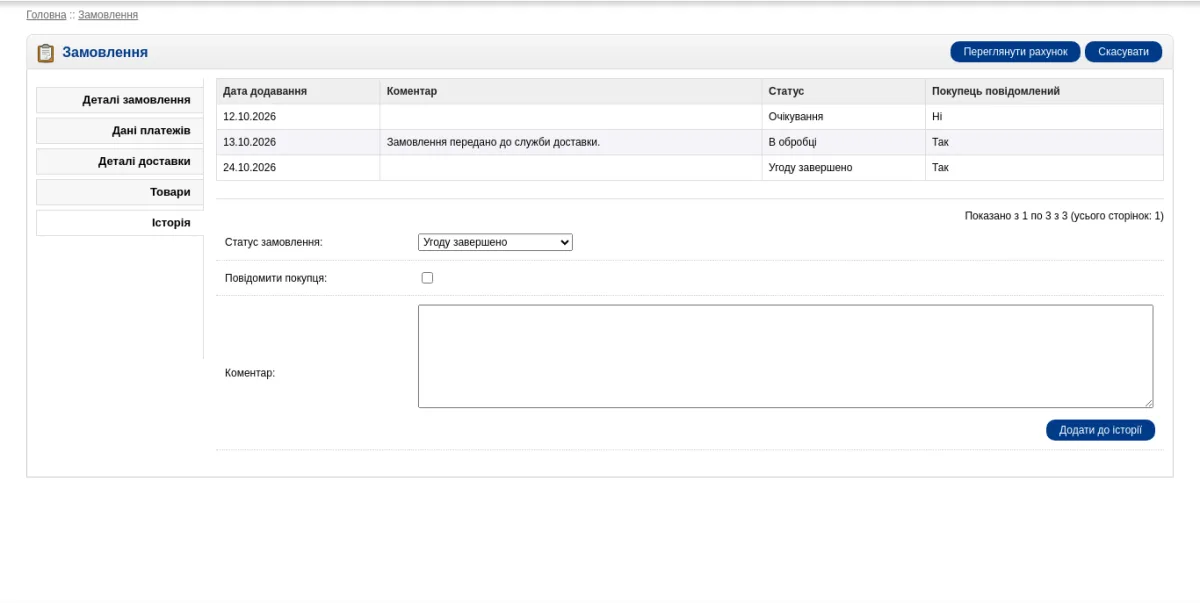Click the Коментар label beside the text area

250,373
